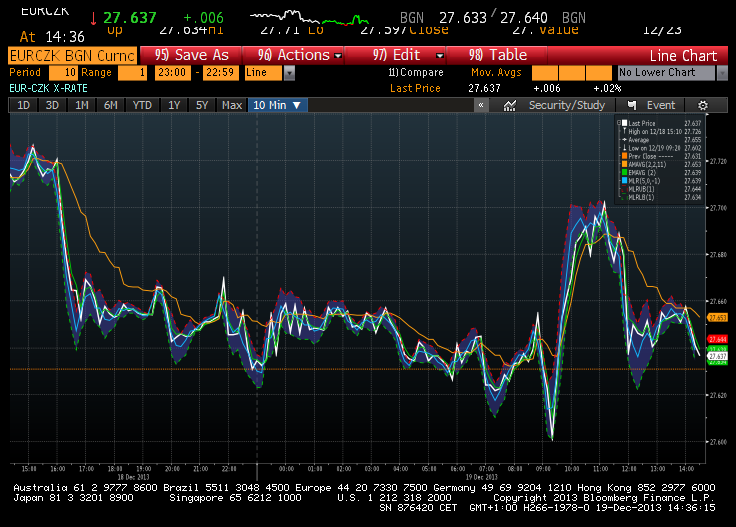Image resolution: width=736 pixels, height=527 pixels.
Task: Open the 10 Min interval dropdown
Action: point(277,105)
